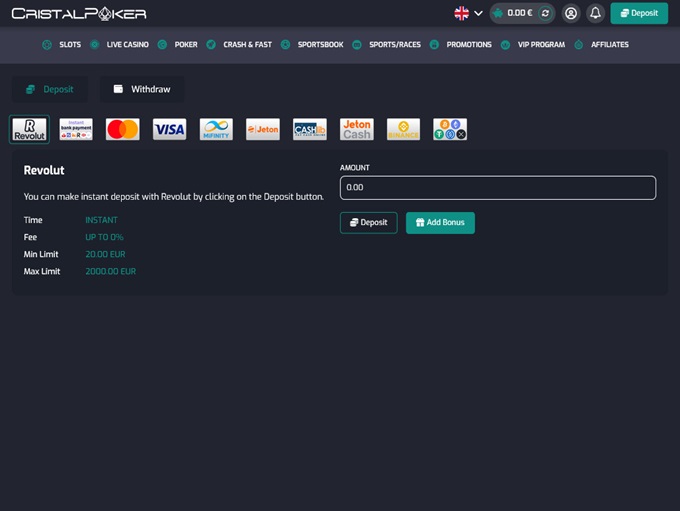Choose instant bank payment method

tap(76, 129)
